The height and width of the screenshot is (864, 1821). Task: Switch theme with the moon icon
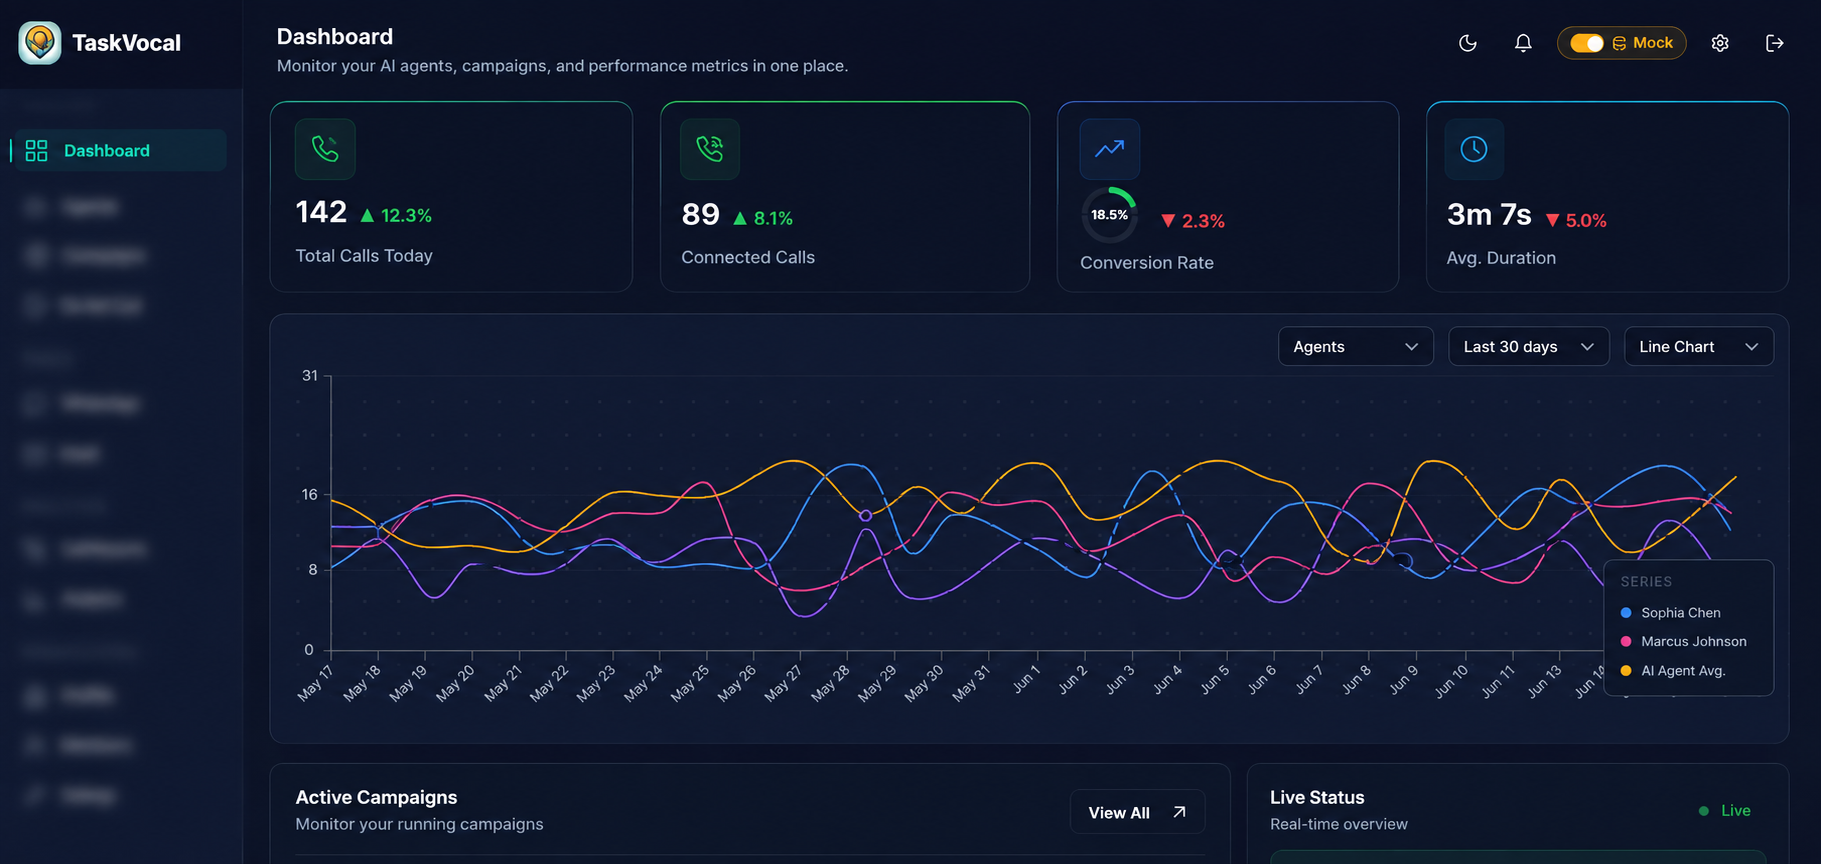1468,43
